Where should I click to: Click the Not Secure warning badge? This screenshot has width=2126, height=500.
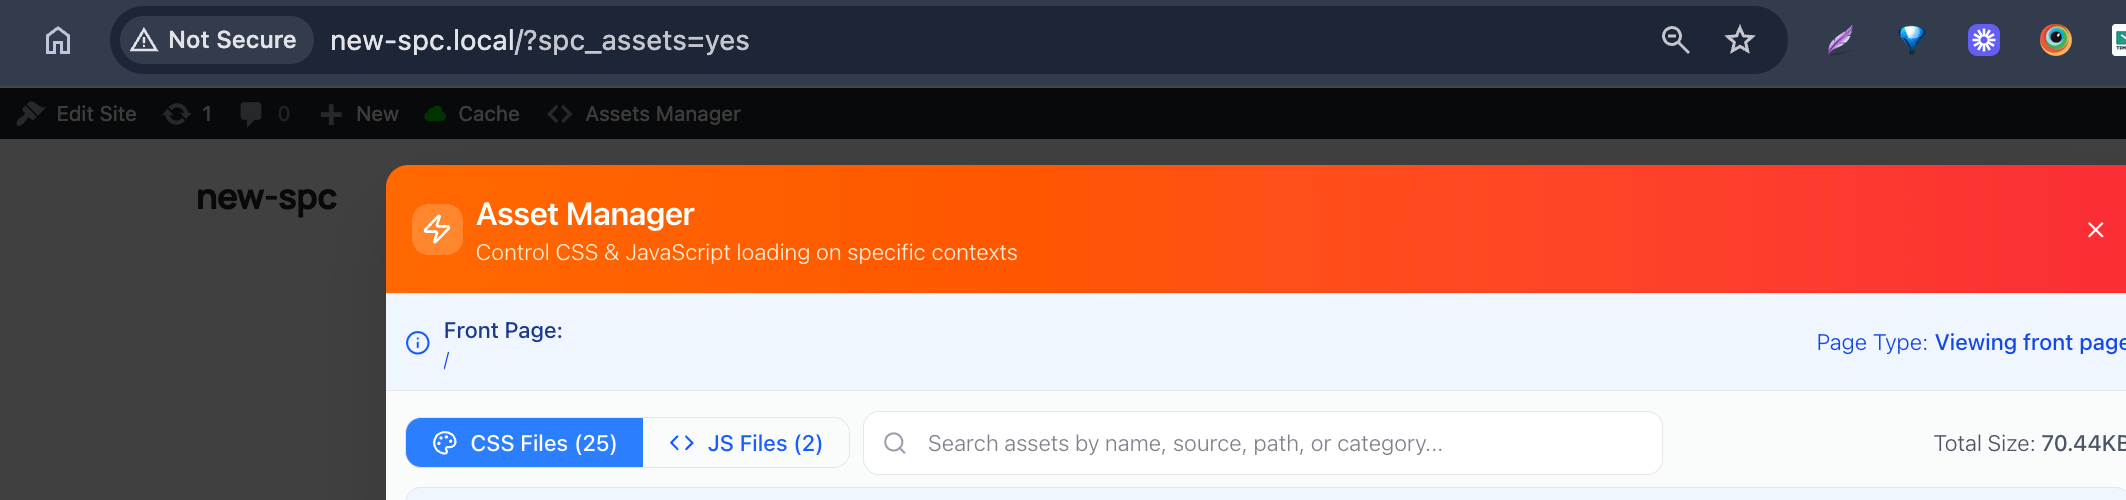point(216,40)
